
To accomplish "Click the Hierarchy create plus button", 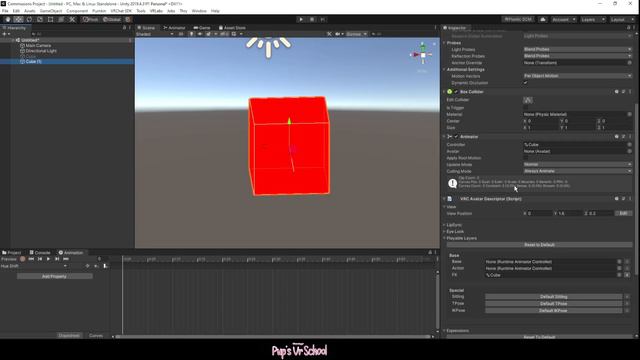I will (x=5, y=34).
